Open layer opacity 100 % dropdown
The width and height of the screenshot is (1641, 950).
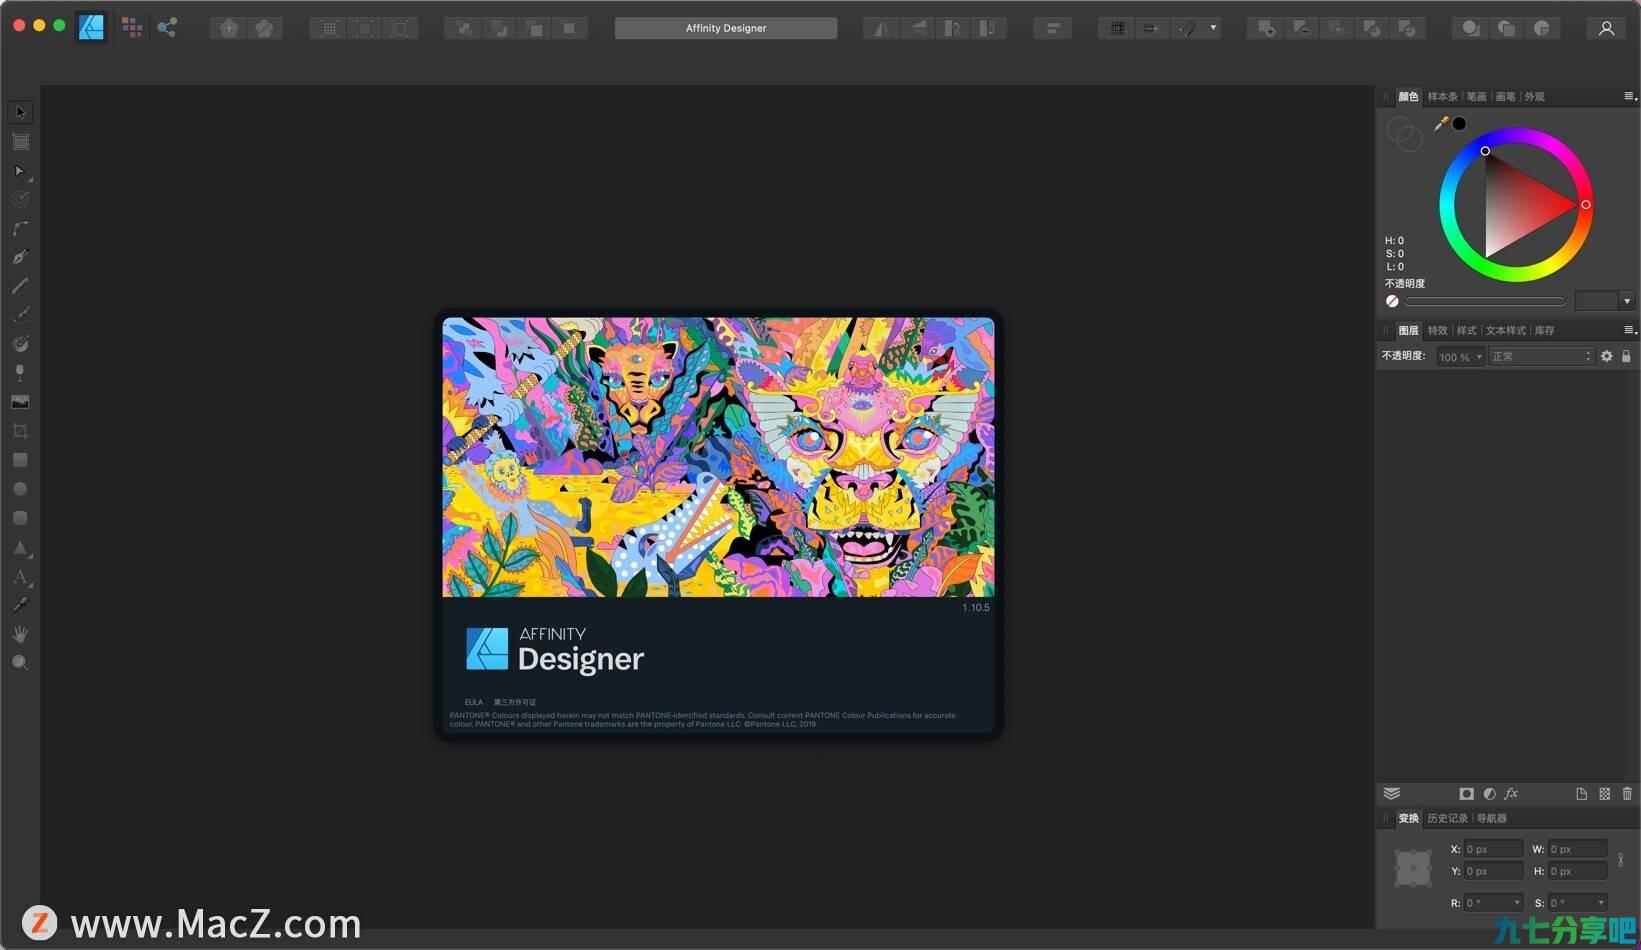(1460, 357)
